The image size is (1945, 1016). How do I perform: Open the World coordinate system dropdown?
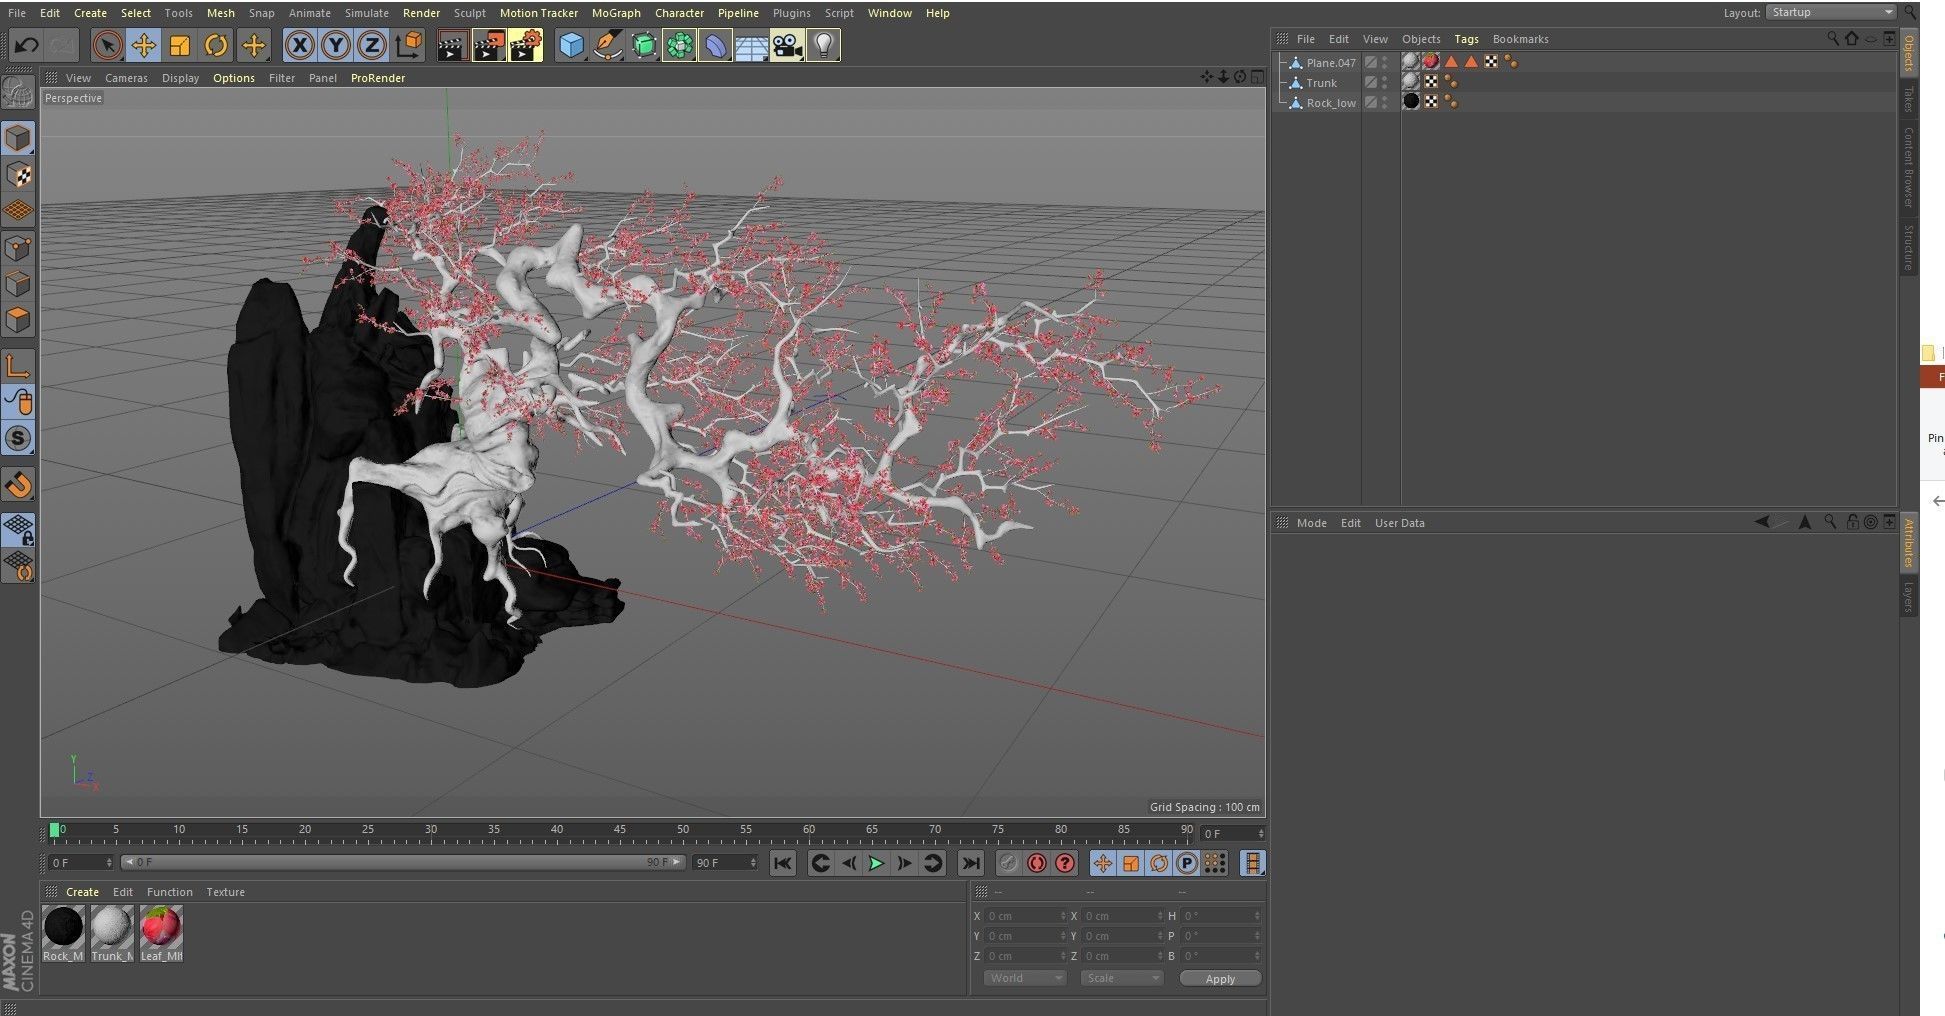(1025, 978)
